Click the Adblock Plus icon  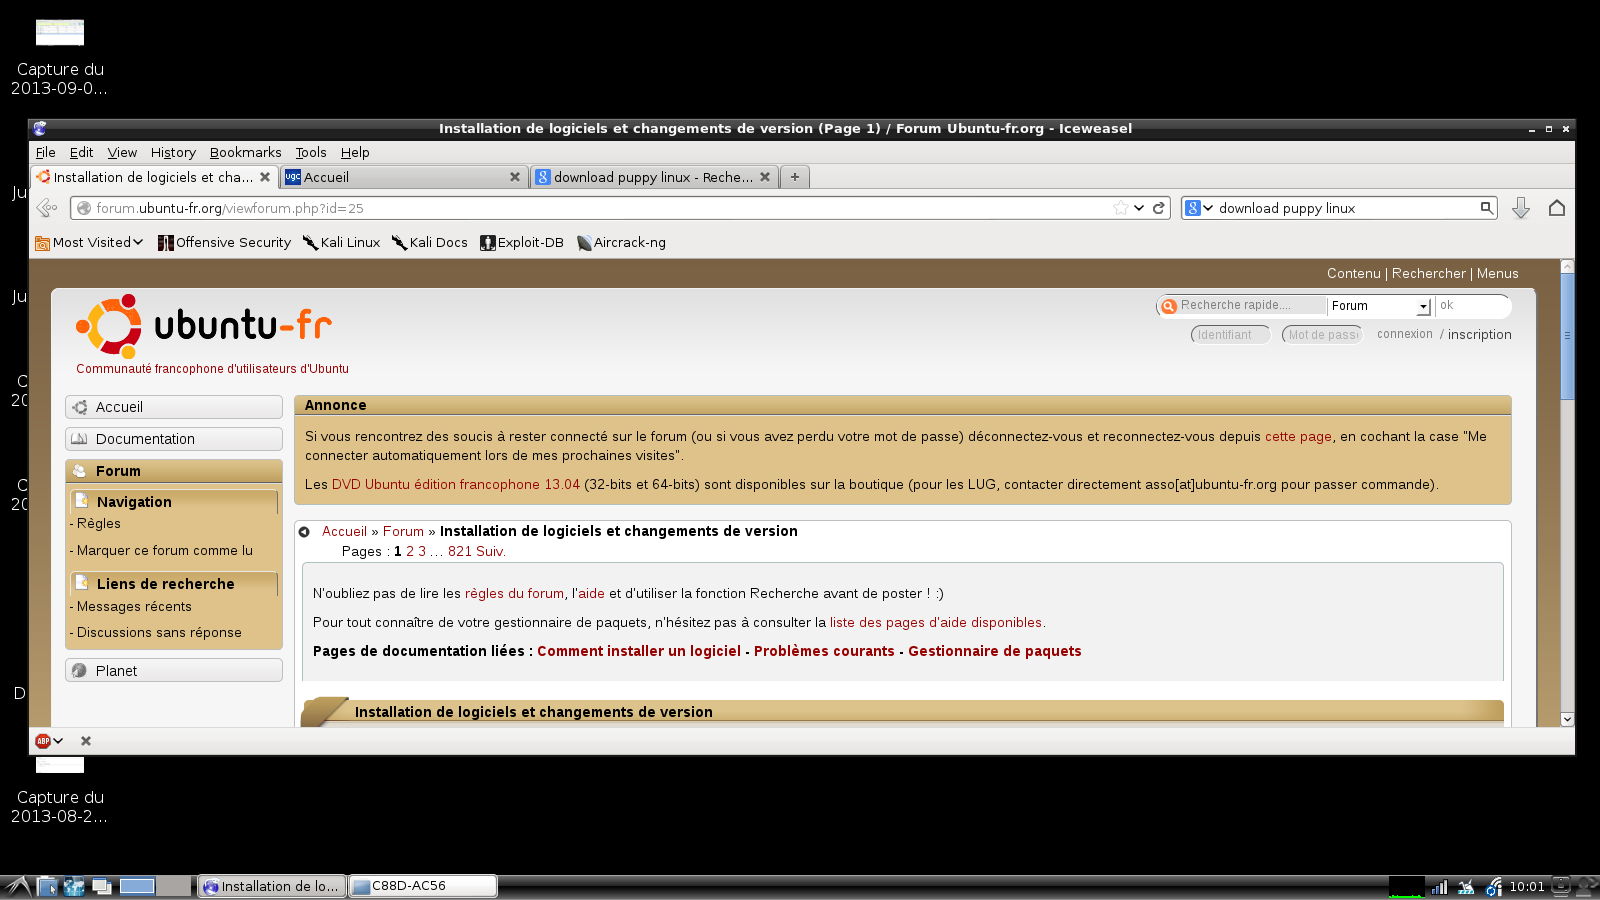[43, 741]
